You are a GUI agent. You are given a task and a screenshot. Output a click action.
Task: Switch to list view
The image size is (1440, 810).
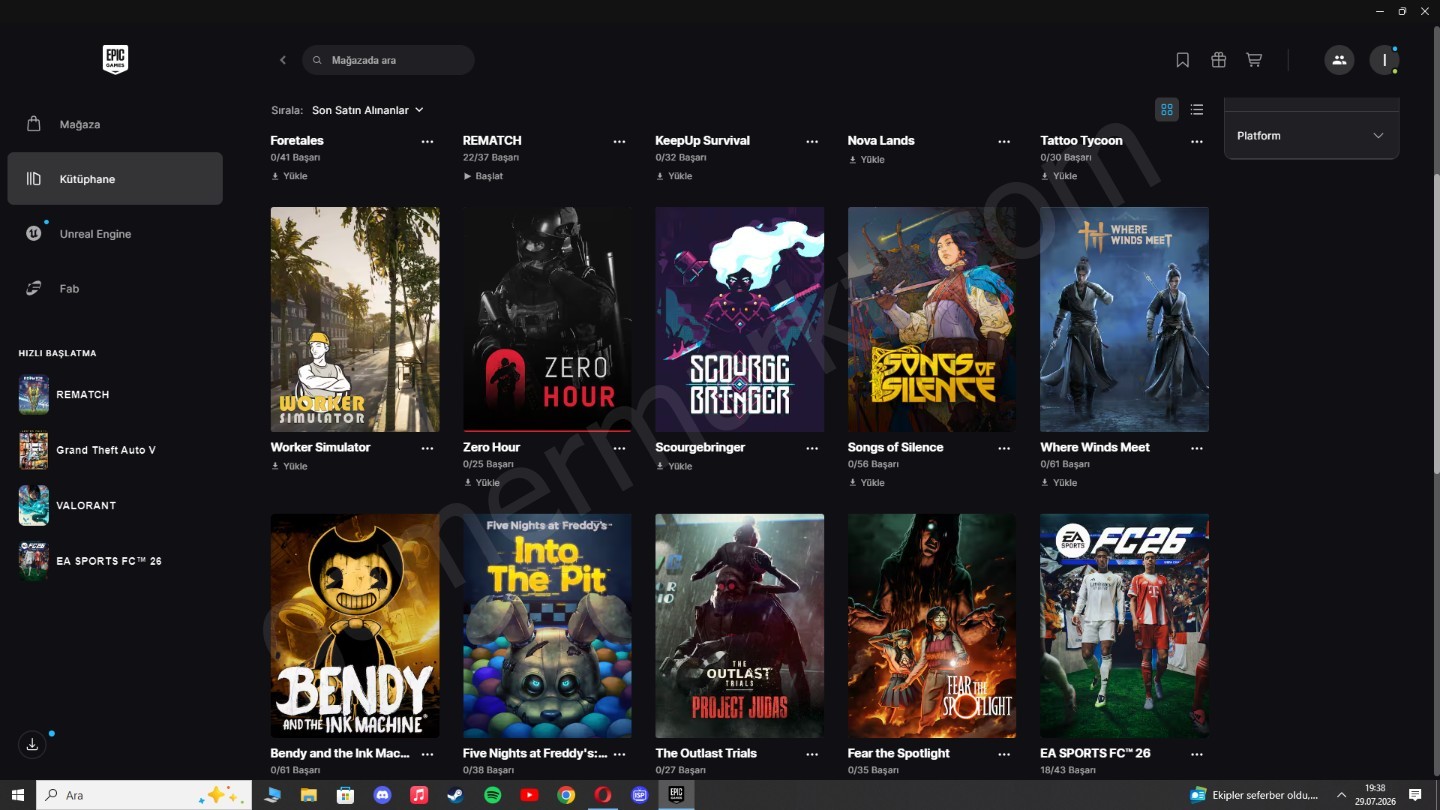coord(1197,110)
